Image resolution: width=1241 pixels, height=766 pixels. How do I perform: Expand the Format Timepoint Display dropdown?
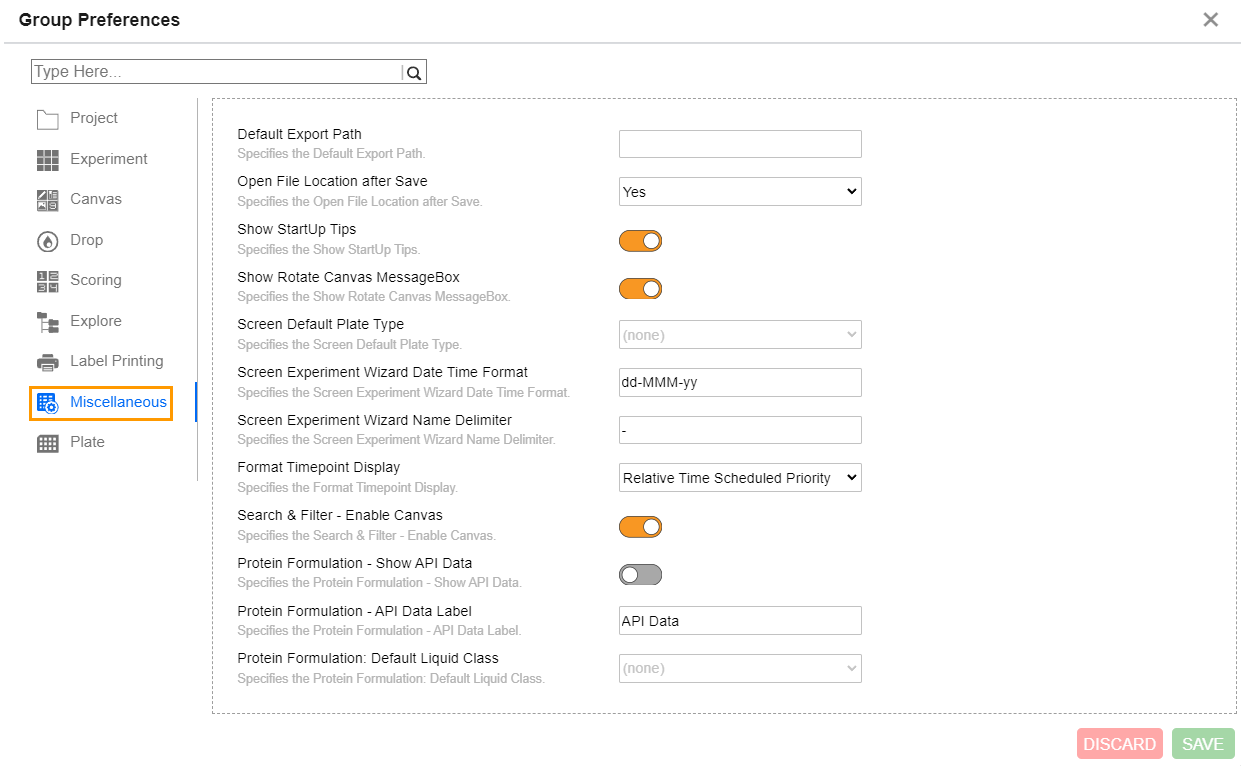pyautogui.click(x=740, y=478)
